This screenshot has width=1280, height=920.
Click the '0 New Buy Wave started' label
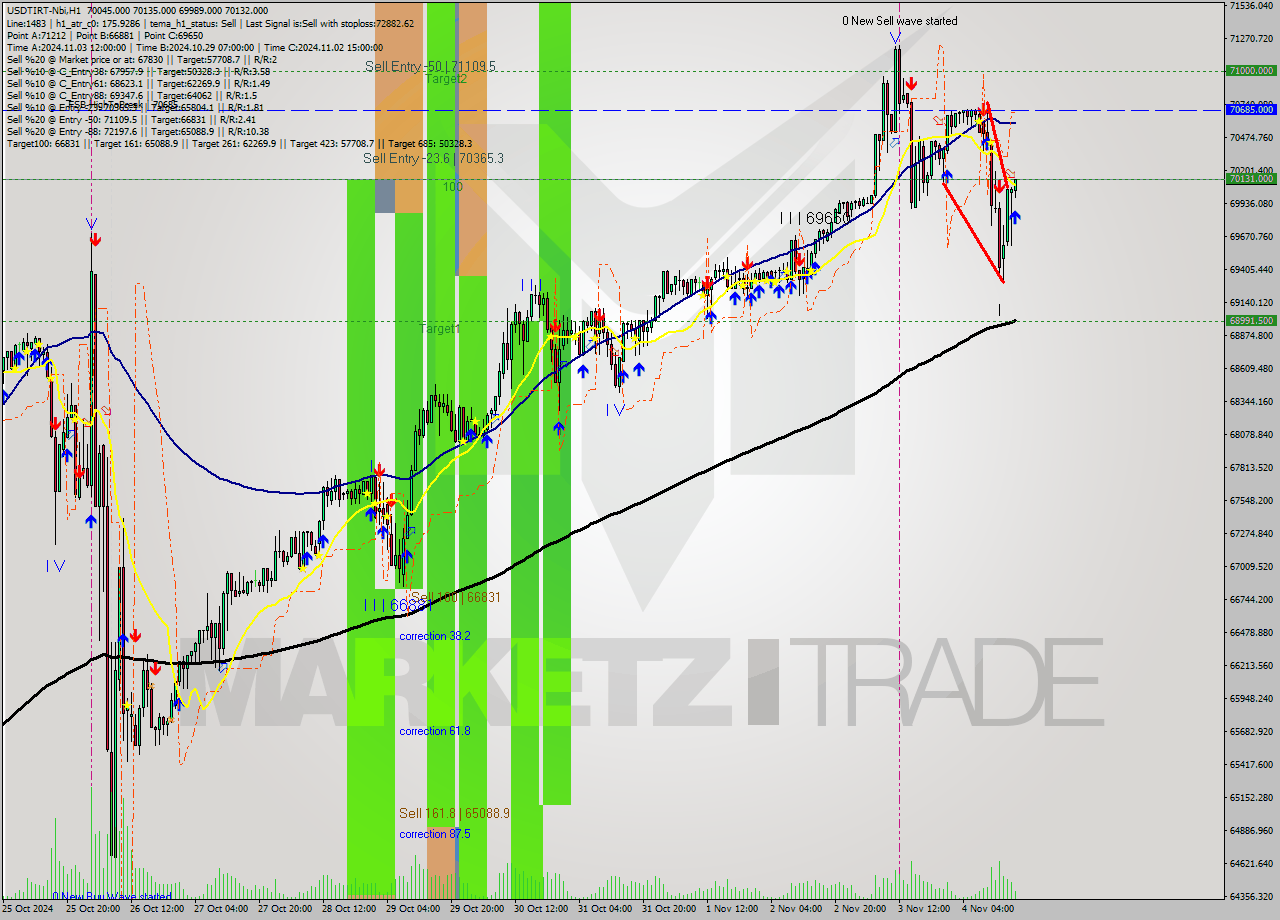(112, 896)
